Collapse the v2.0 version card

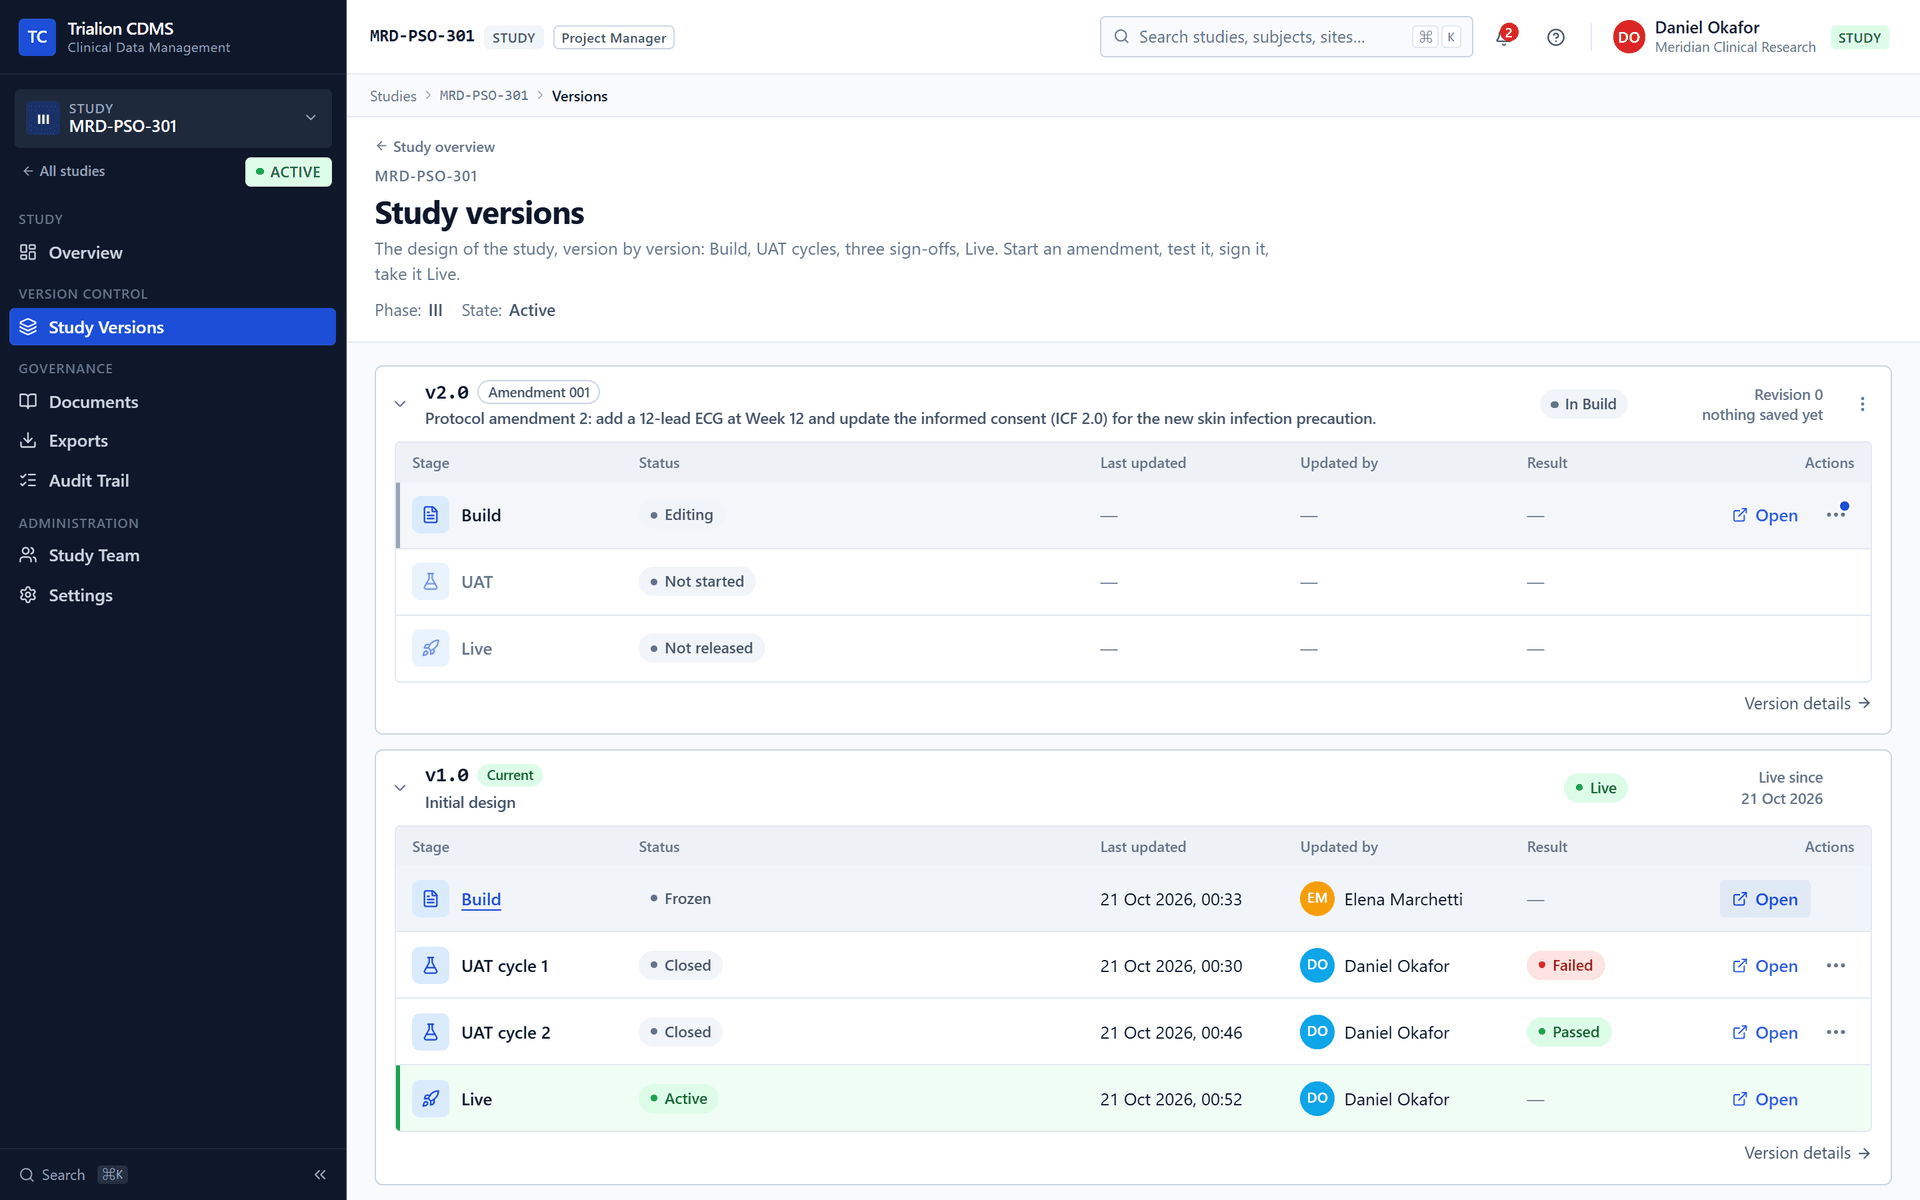point(400,404)
